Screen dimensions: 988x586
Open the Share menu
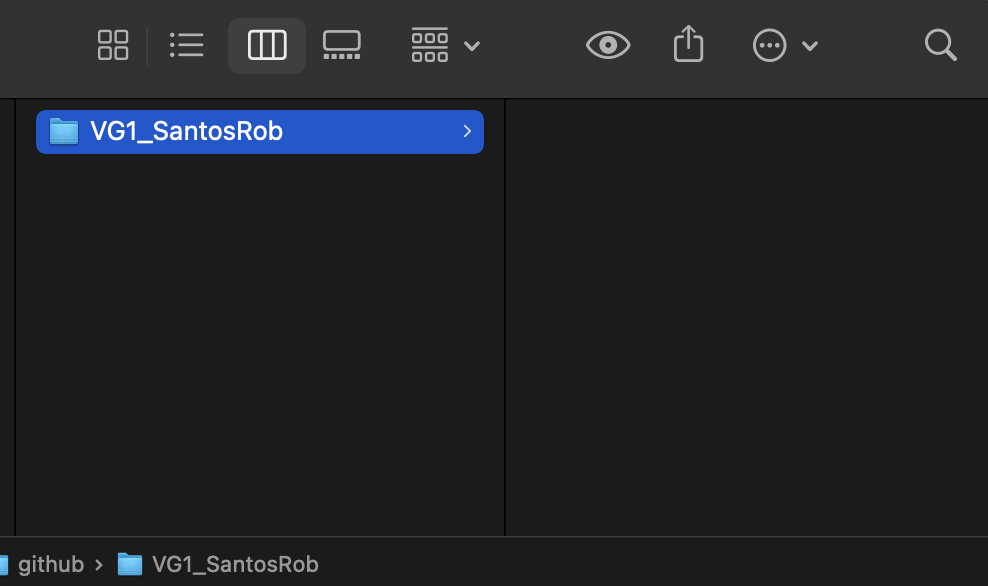689,45
